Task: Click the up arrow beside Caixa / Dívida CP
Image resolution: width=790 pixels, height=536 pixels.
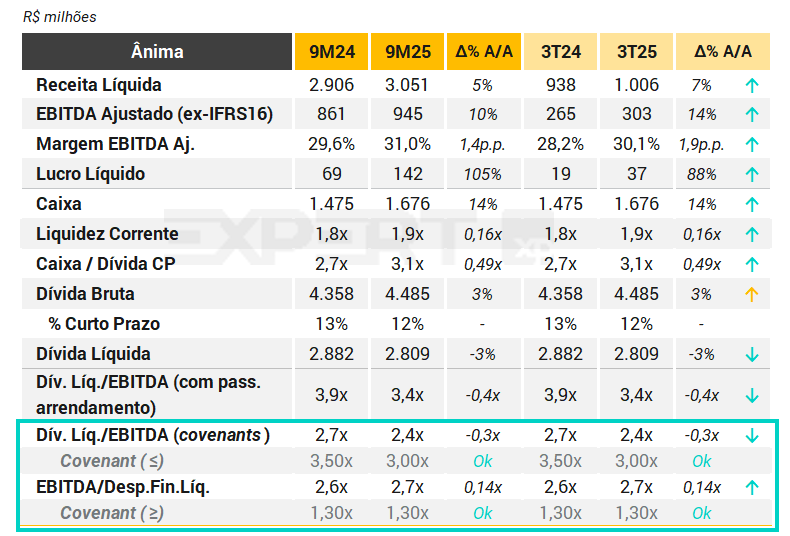Action: point(752,264)
